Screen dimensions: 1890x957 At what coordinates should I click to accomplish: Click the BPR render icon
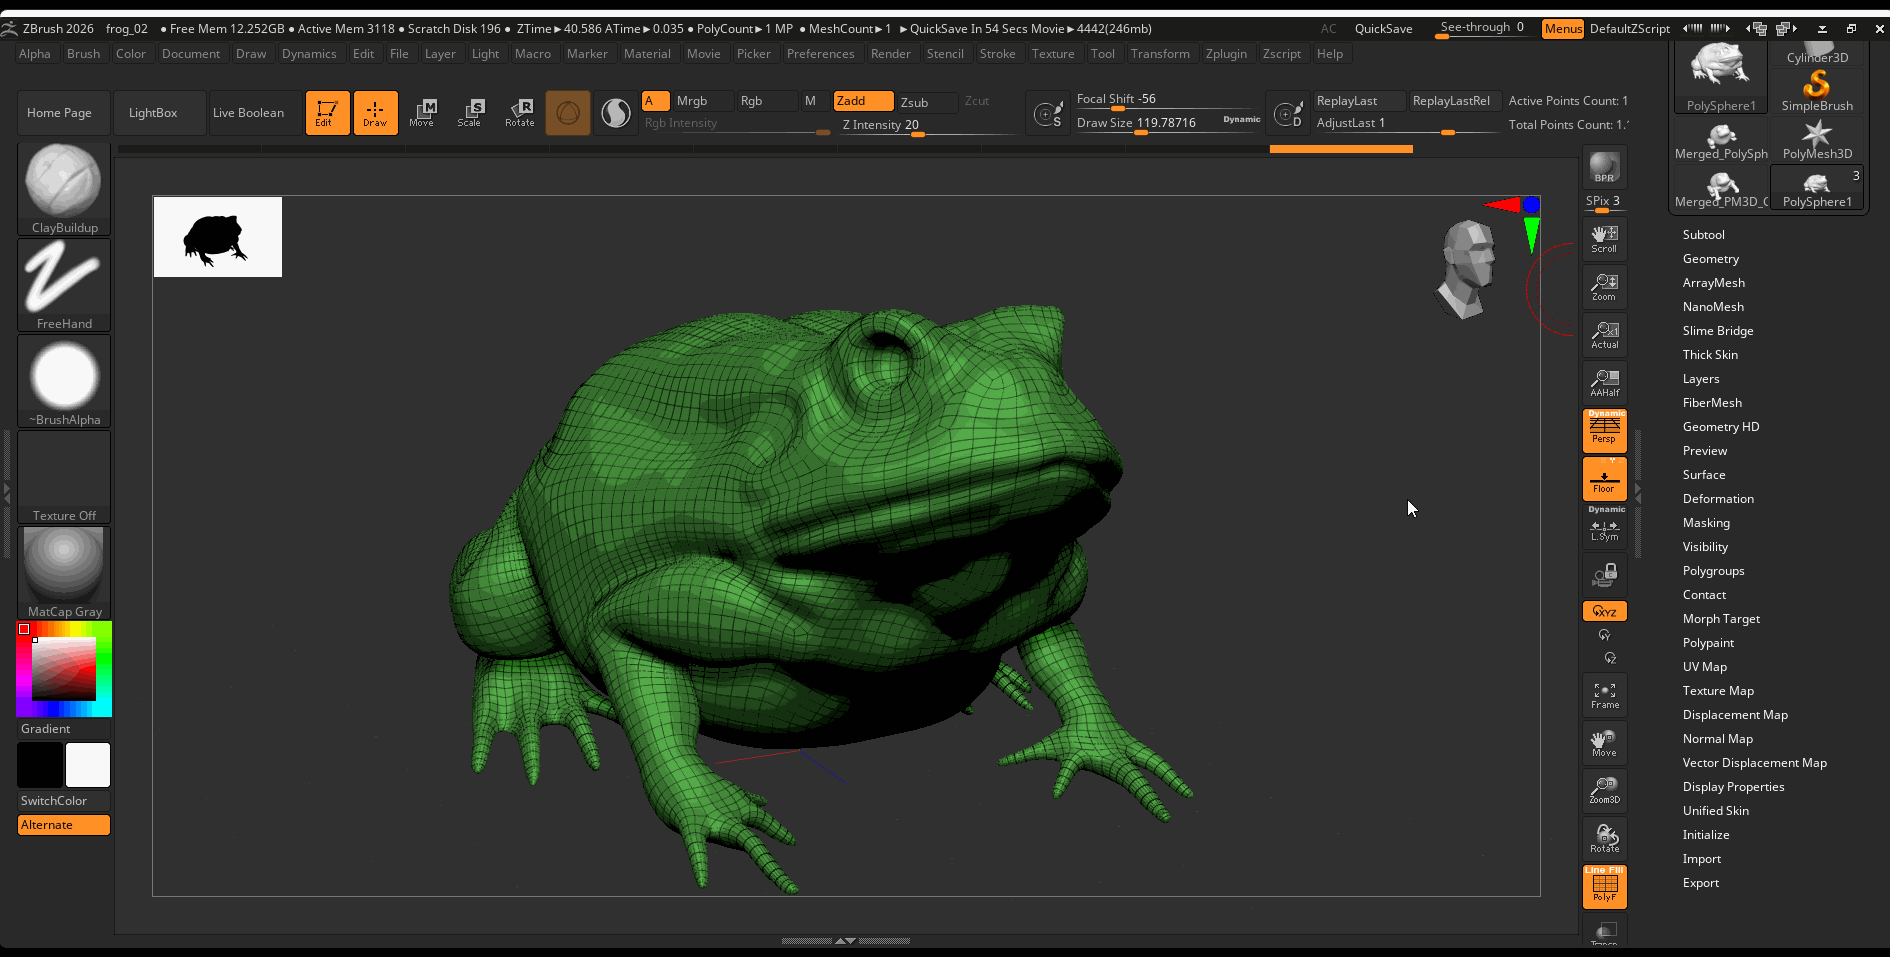(1604, 167)
